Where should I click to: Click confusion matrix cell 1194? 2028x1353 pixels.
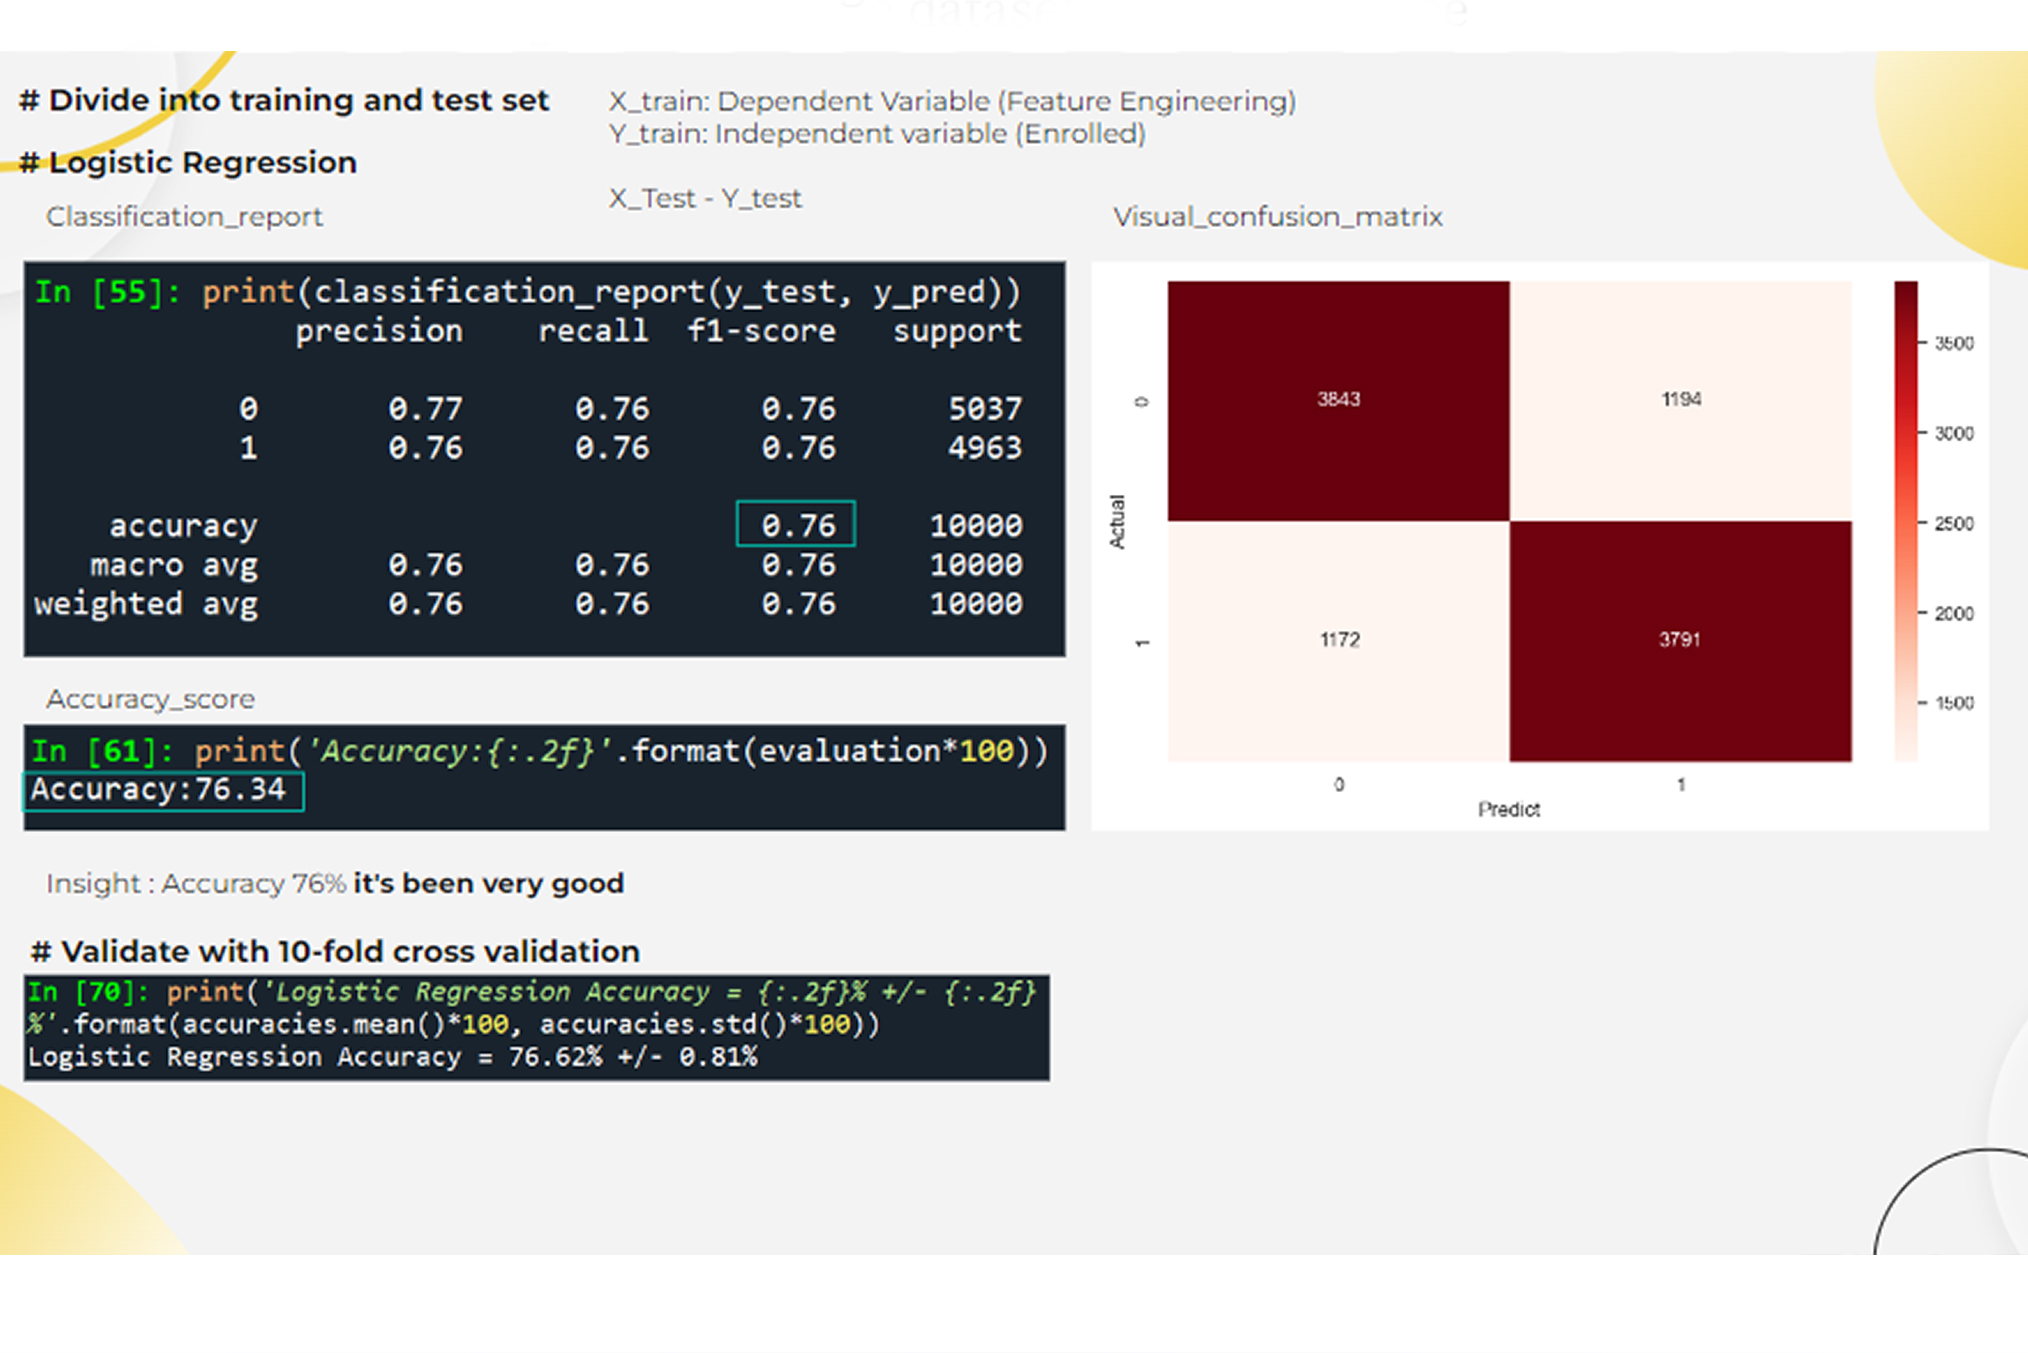[x=1681, y=400]
